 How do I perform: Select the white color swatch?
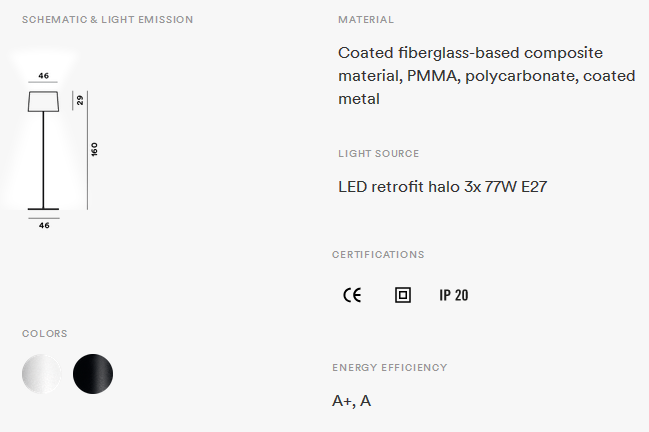pos(41,374)
